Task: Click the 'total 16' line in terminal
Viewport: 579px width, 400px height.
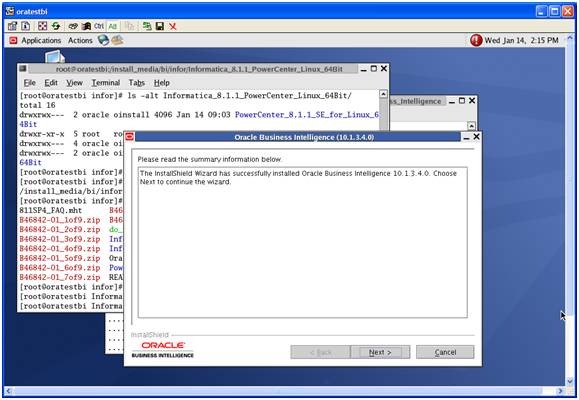Action: click(x=37, y=105)
